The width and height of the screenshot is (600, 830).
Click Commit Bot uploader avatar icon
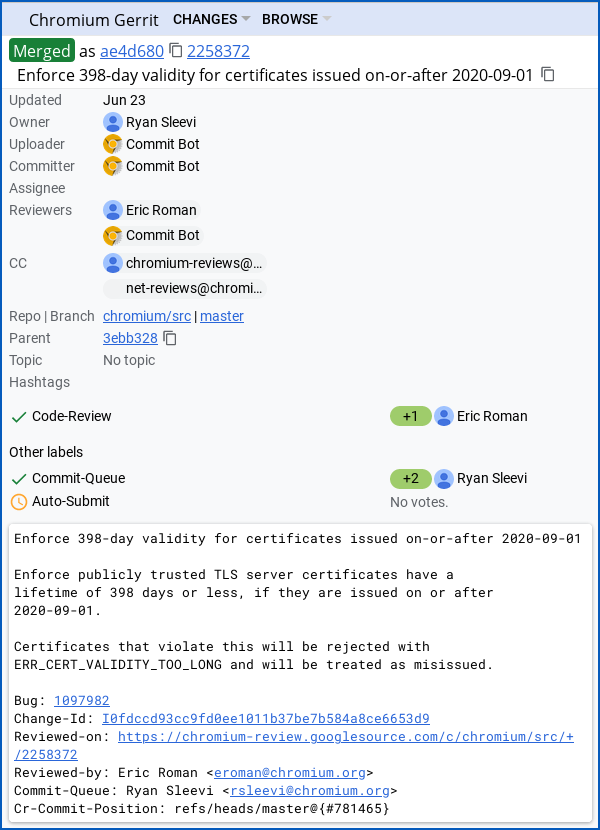(113, 144)
